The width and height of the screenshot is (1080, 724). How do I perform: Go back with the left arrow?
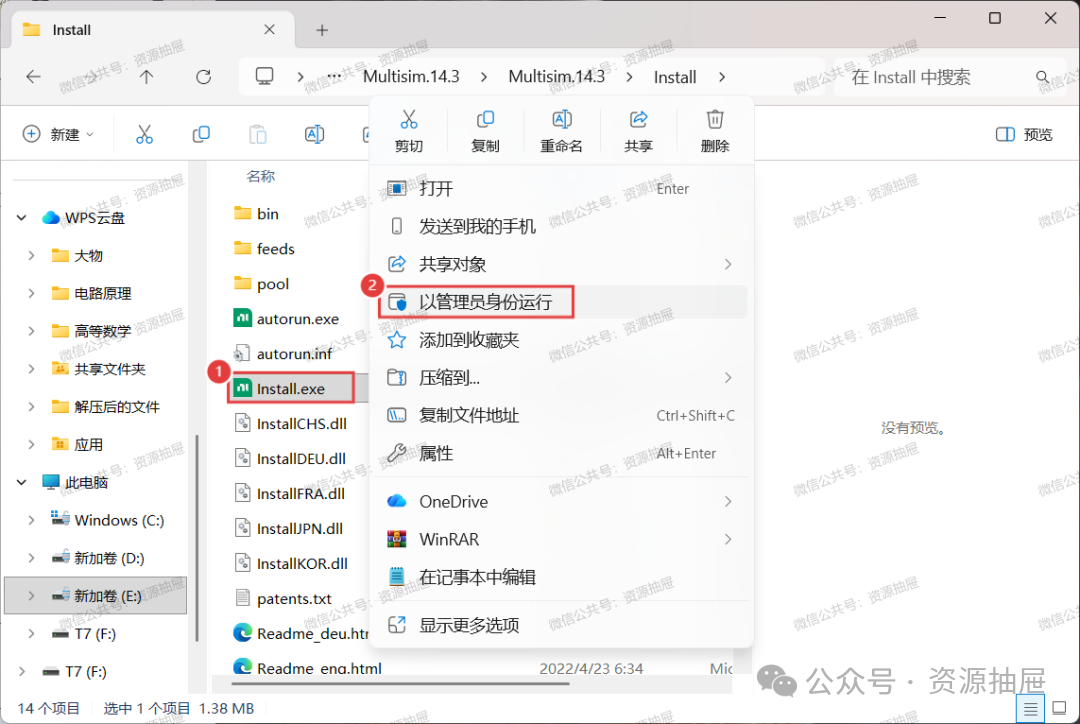click(x=33, y=76)
